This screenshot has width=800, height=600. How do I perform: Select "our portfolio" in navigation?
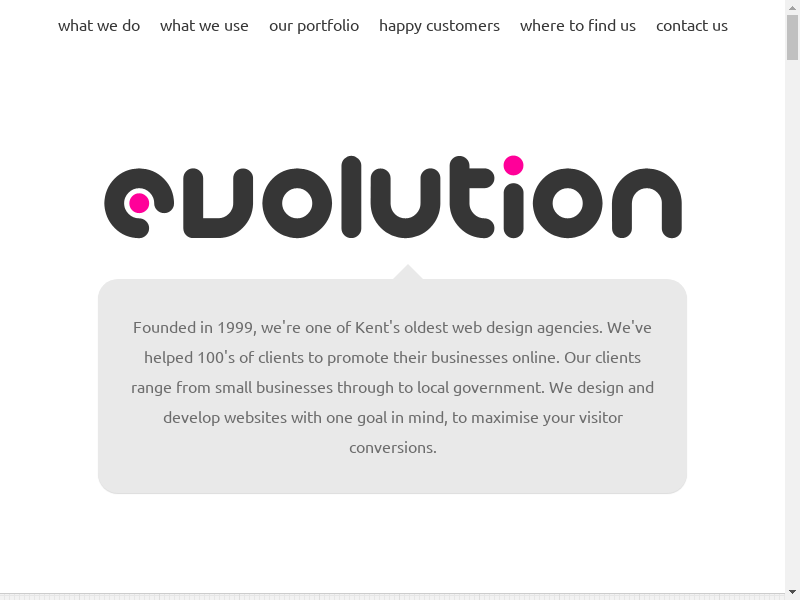[314, 26]
